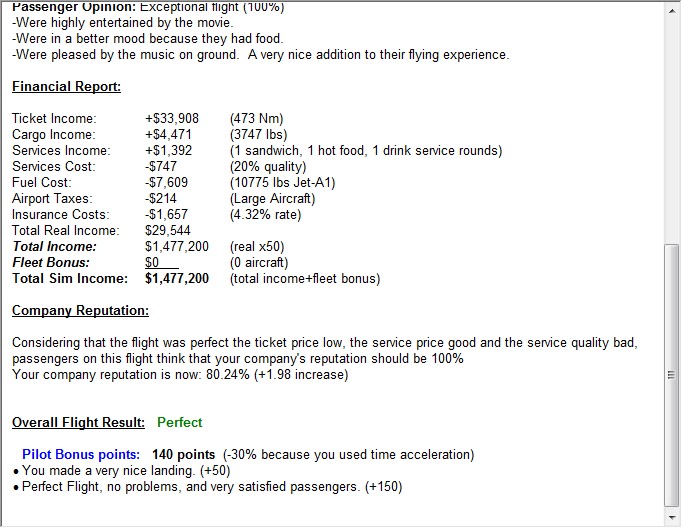Click the Total Real Income value $29,544

167,231
